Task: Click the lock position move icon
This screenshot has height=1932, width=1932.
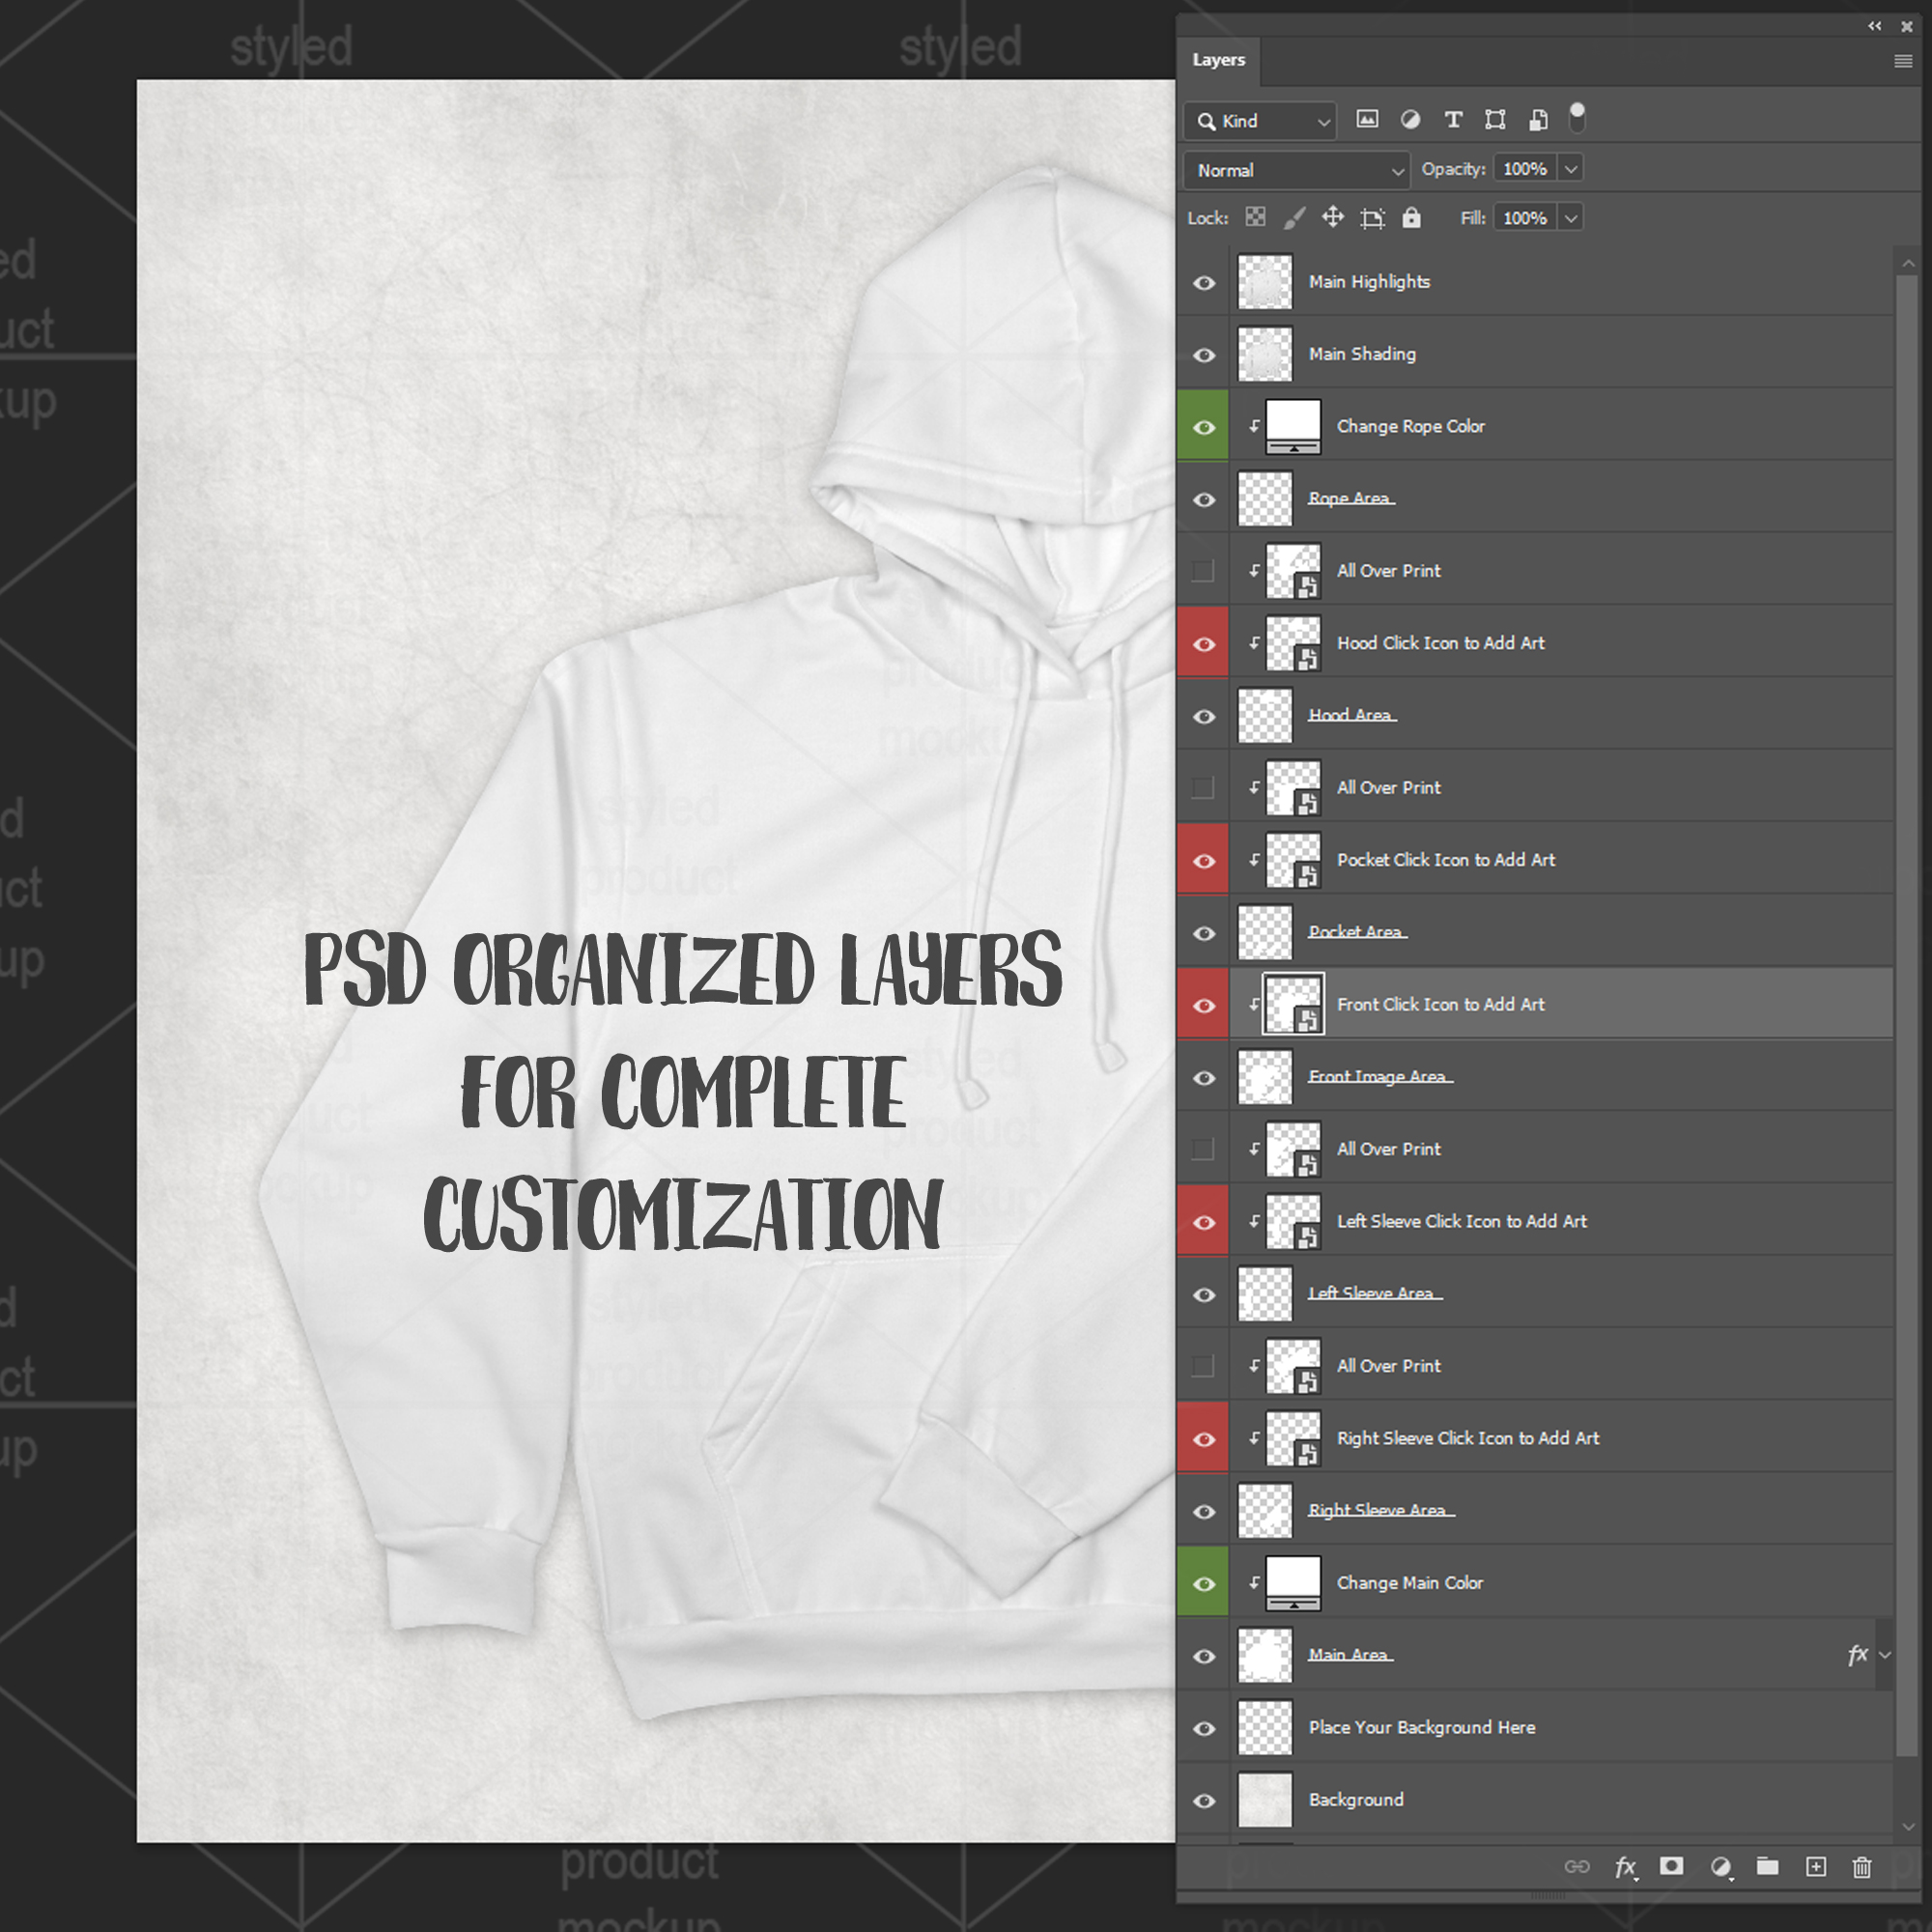Action: coord(1332,218)
